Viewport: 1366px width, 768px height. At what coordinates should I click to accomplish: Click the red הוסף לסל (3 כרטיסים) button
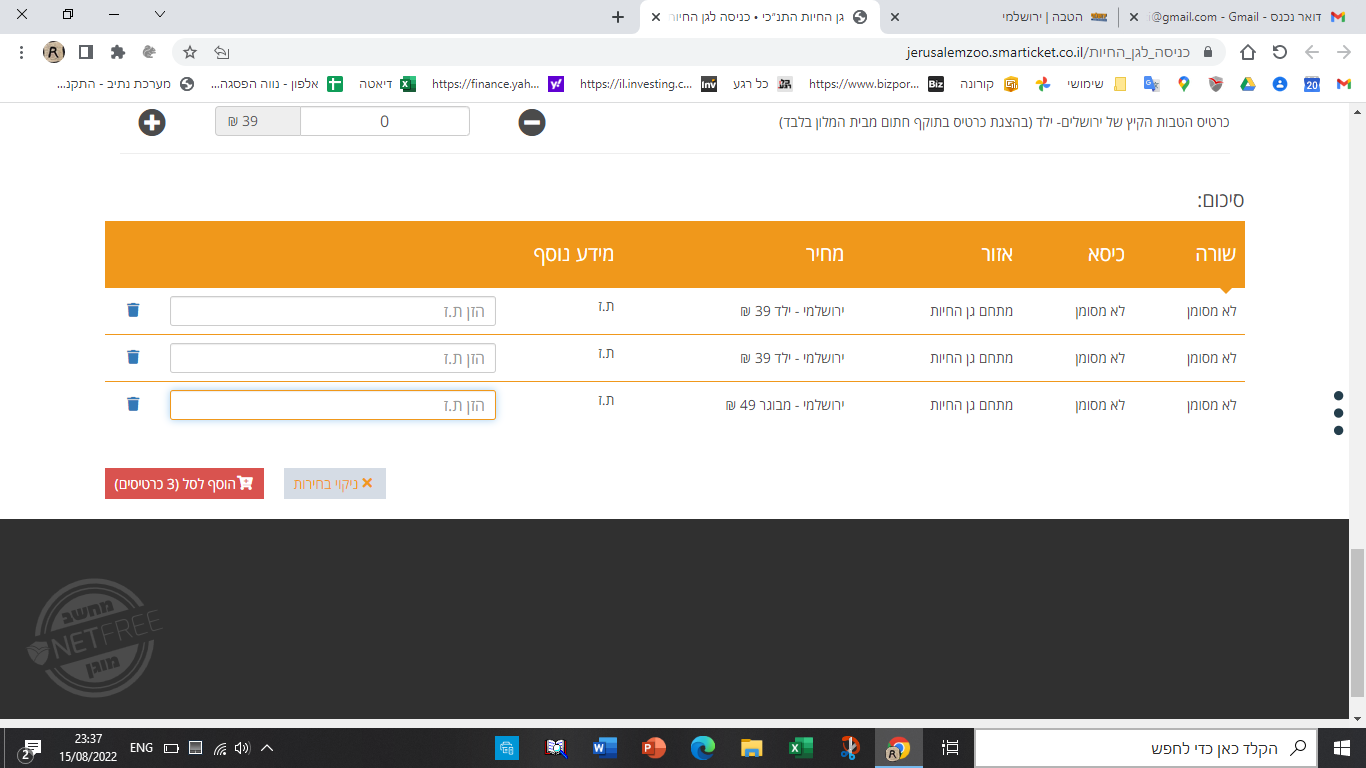[184, 484]
